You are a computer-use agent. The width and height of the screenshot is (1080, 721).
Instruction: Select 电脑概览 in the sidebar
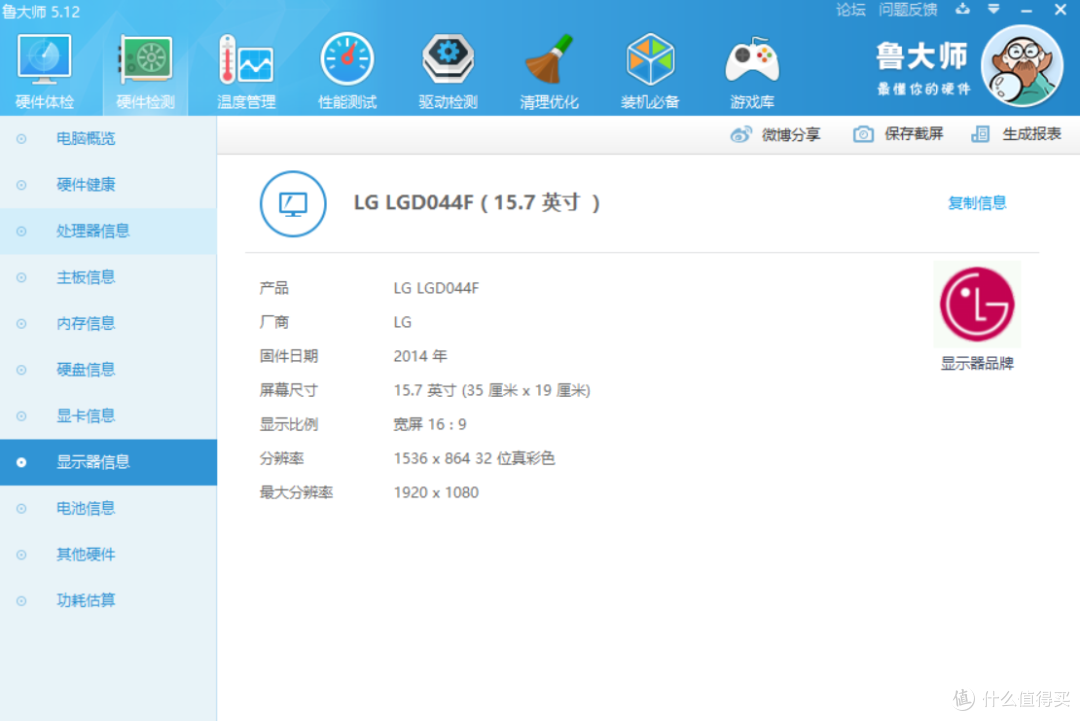(x=108, y=138)
